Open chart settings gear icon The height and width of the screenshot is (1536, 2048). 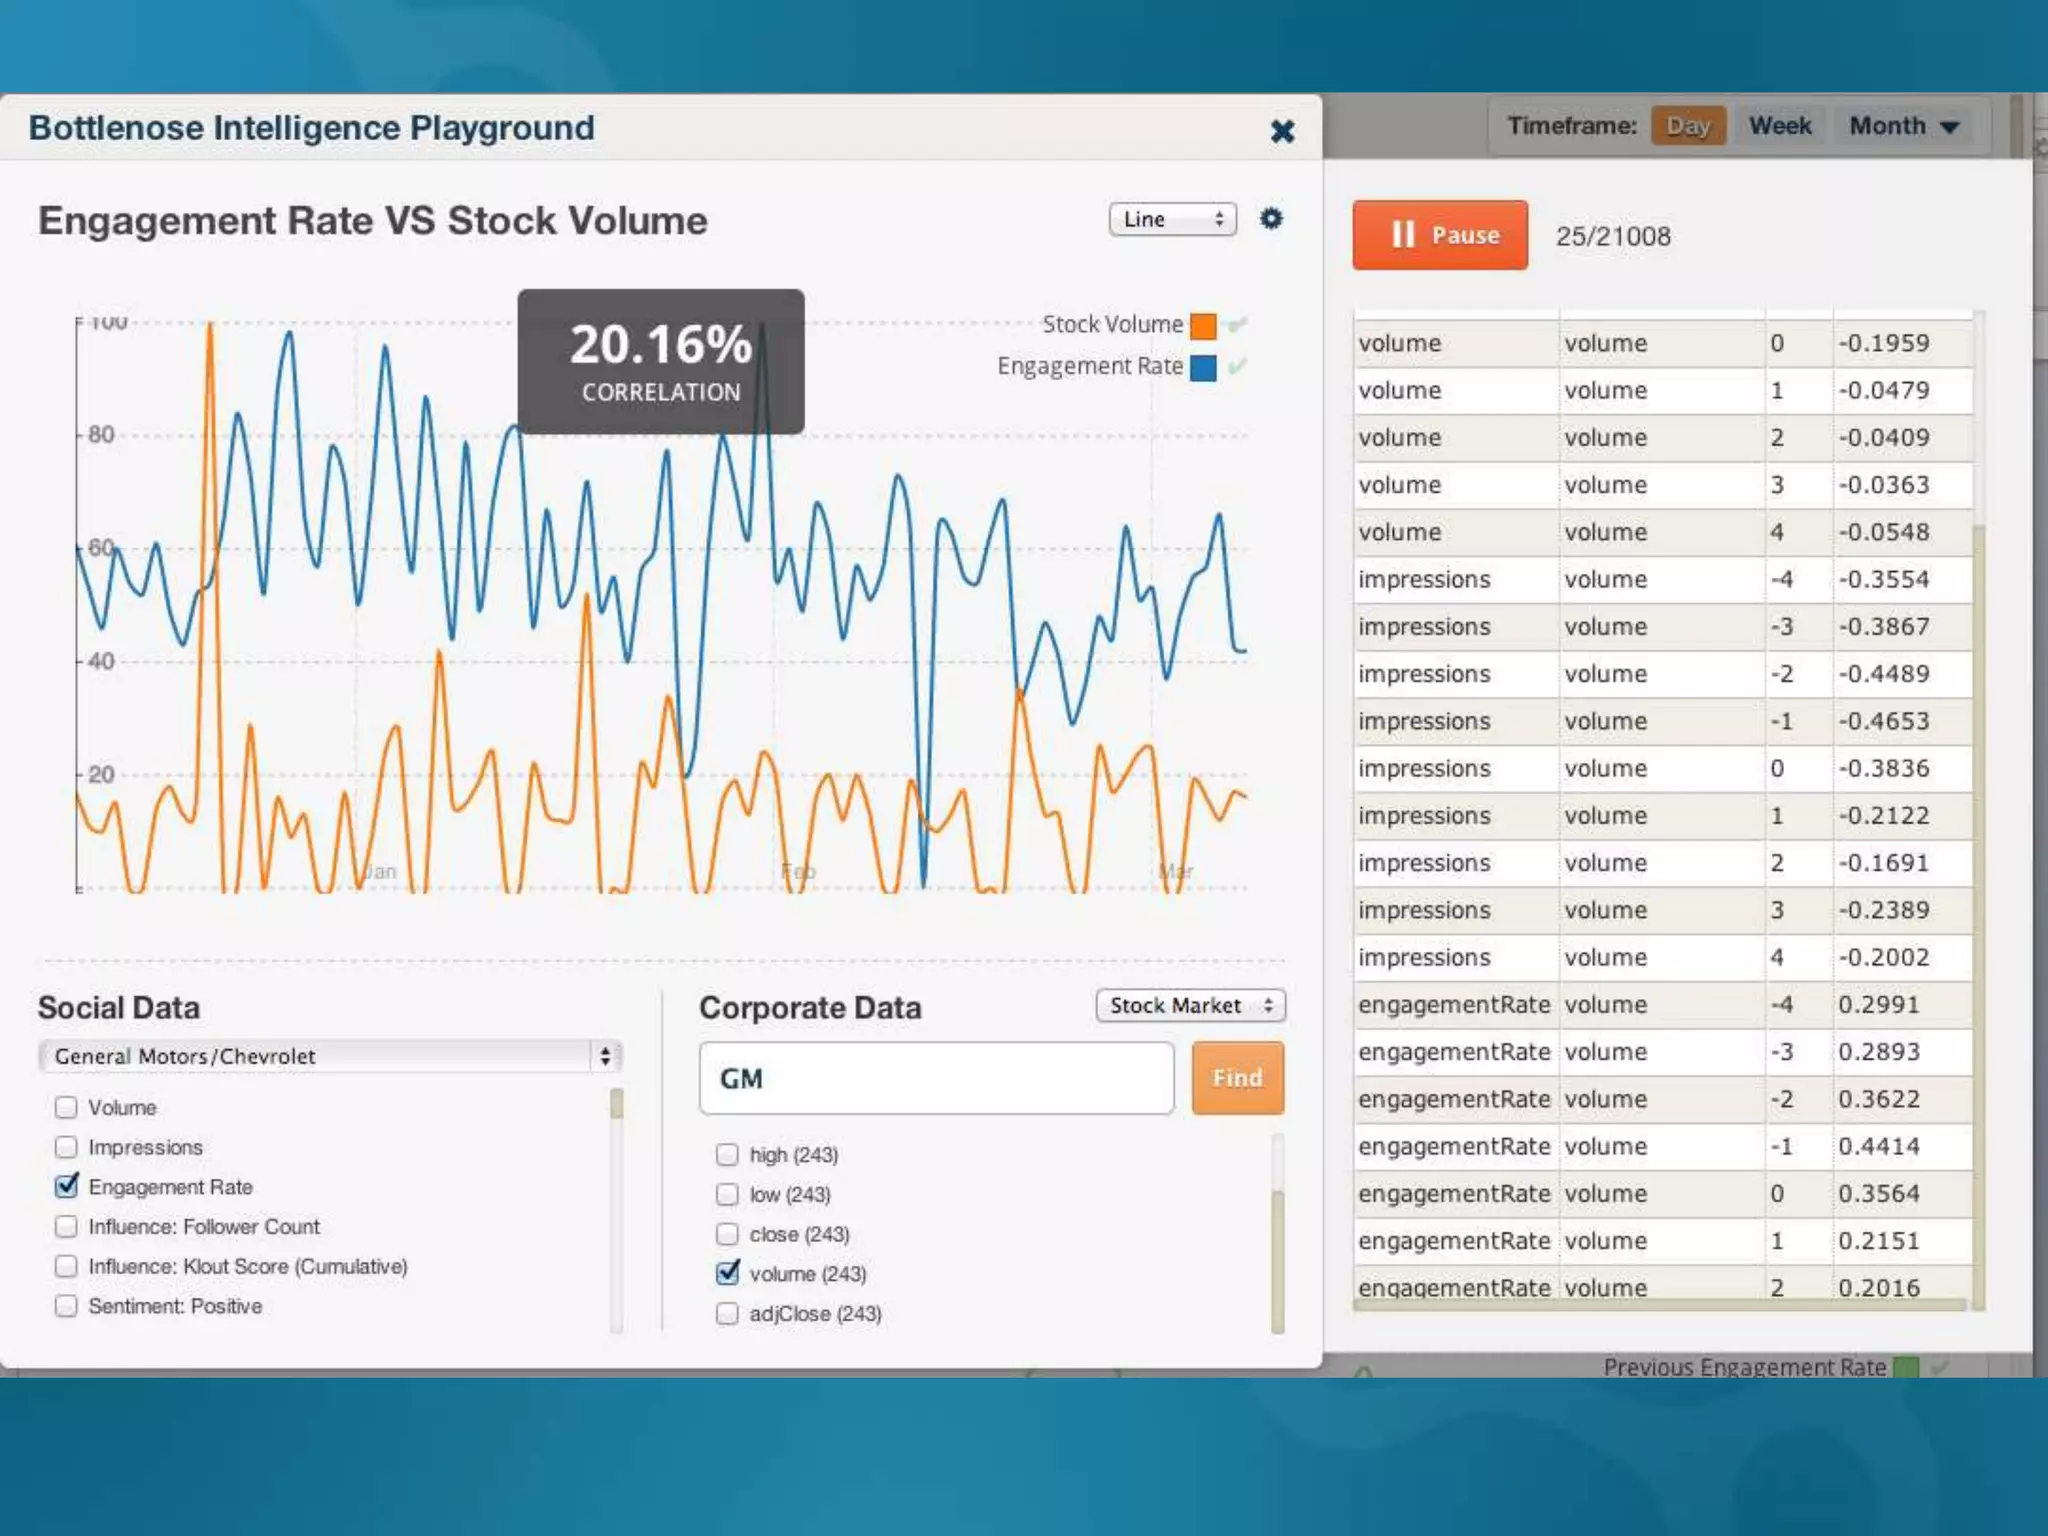(1270, 219)
